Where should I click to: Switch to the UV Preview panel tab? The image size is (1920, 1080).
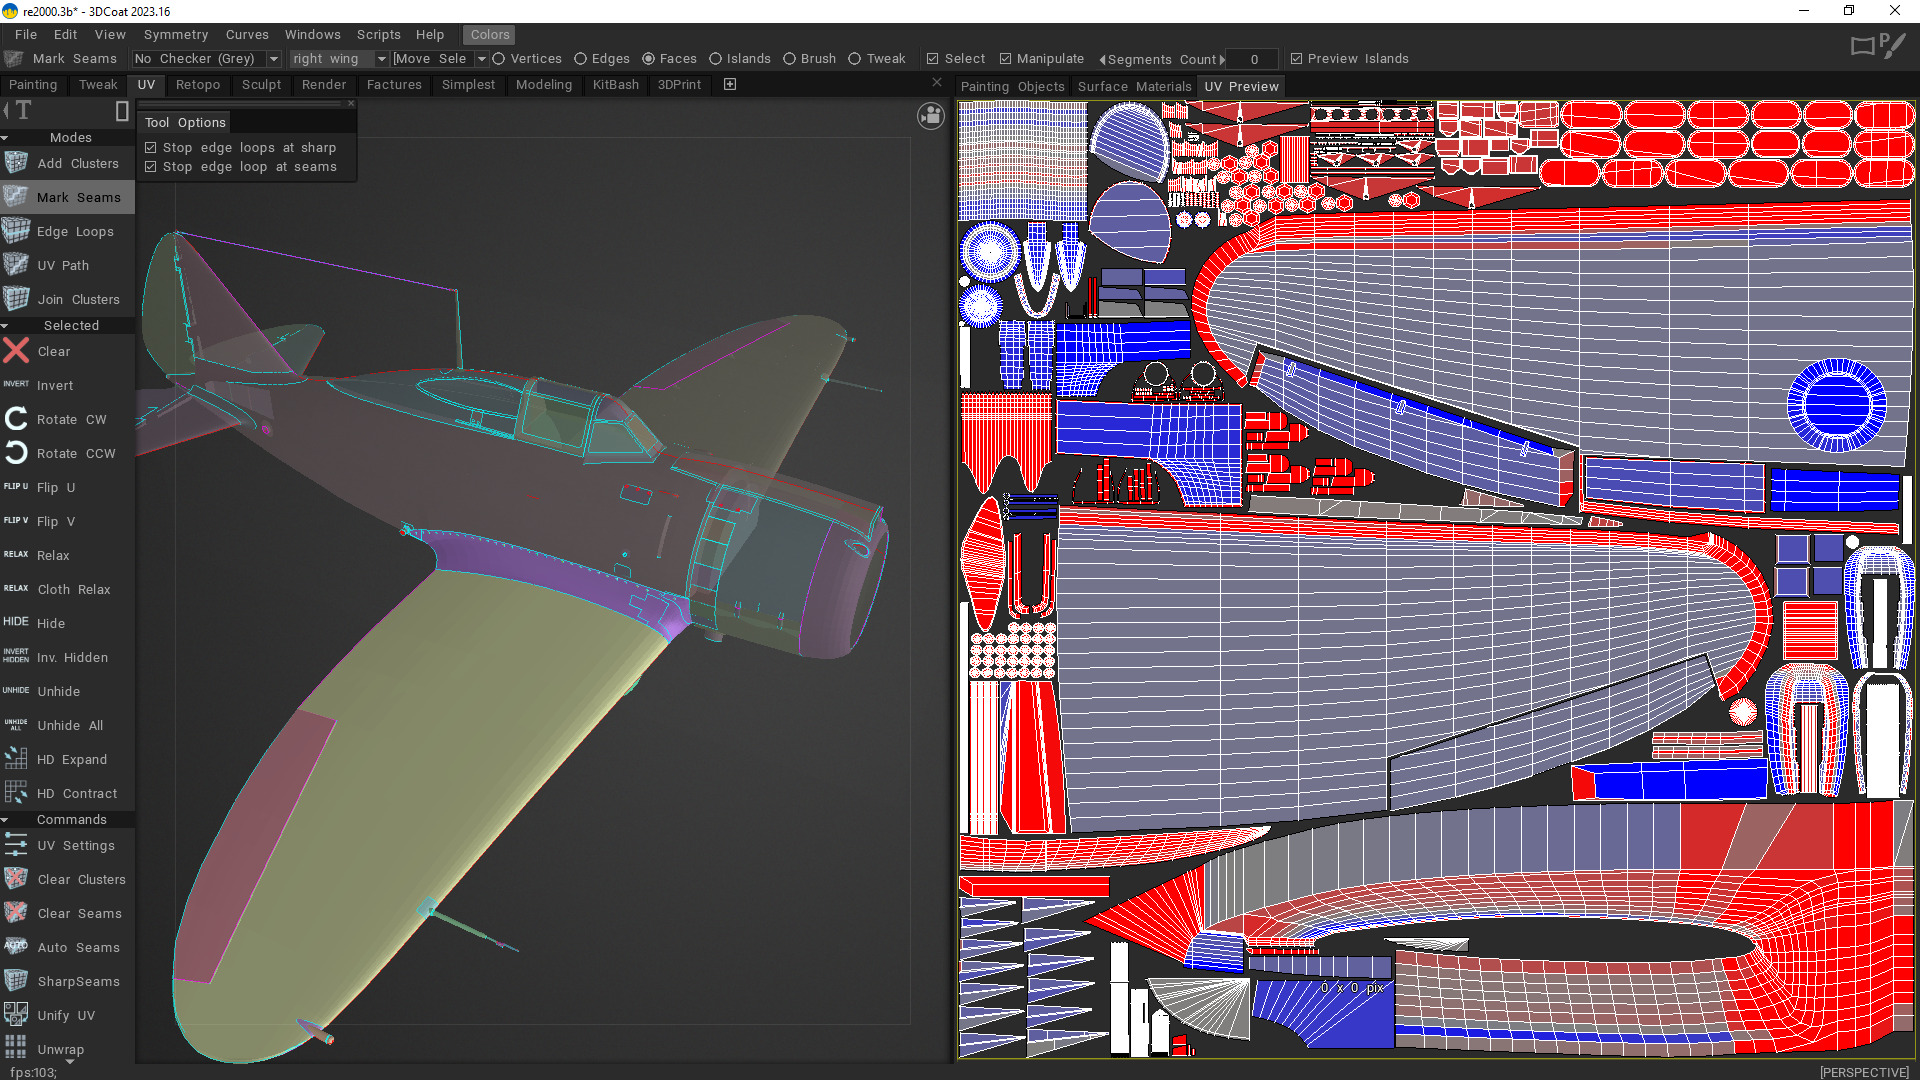point(1241,87)
